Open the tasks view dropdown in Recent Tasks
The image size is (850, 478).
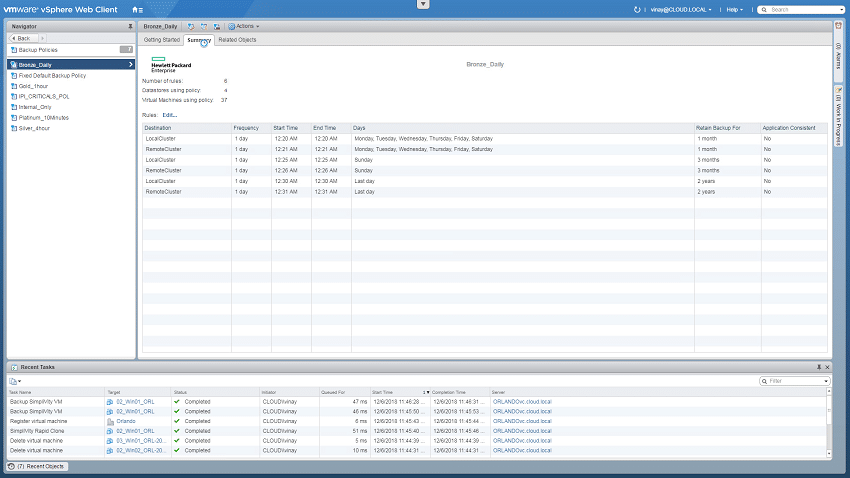(15, 381)
